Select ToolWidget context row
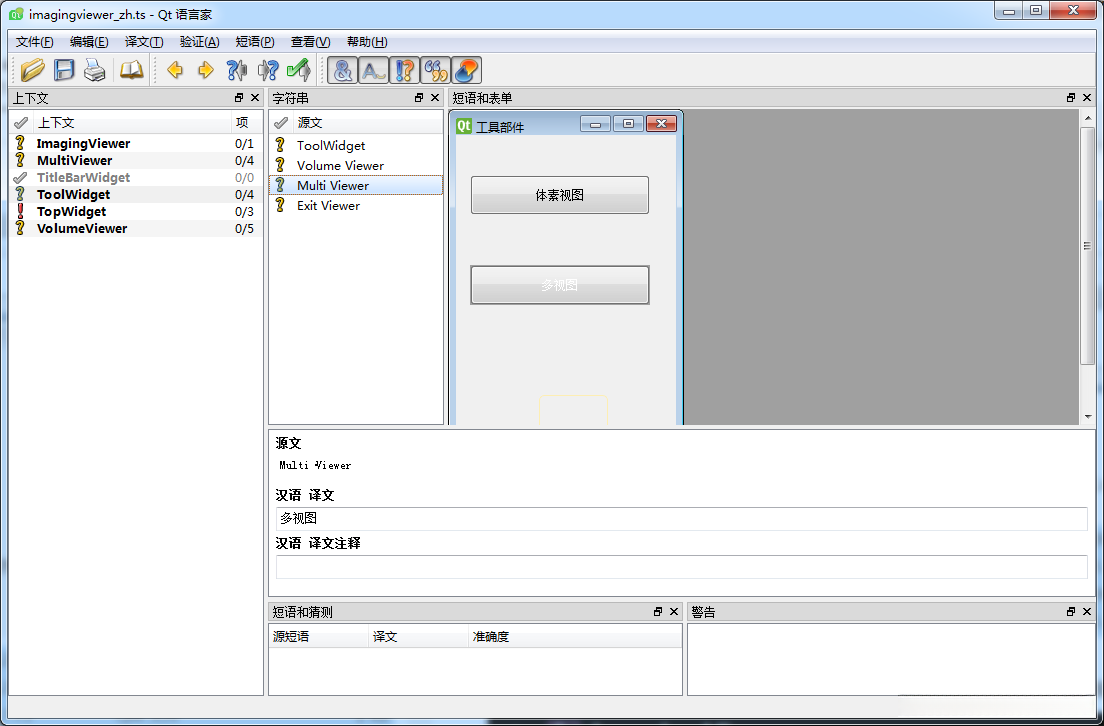 click(x=135, y=194)
